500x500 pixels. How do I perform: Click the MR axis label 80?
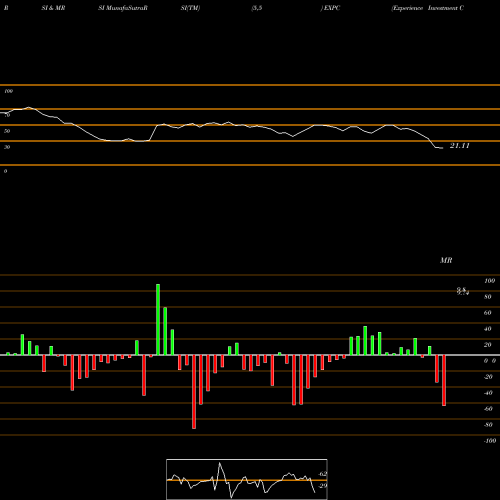click(488, 297)
